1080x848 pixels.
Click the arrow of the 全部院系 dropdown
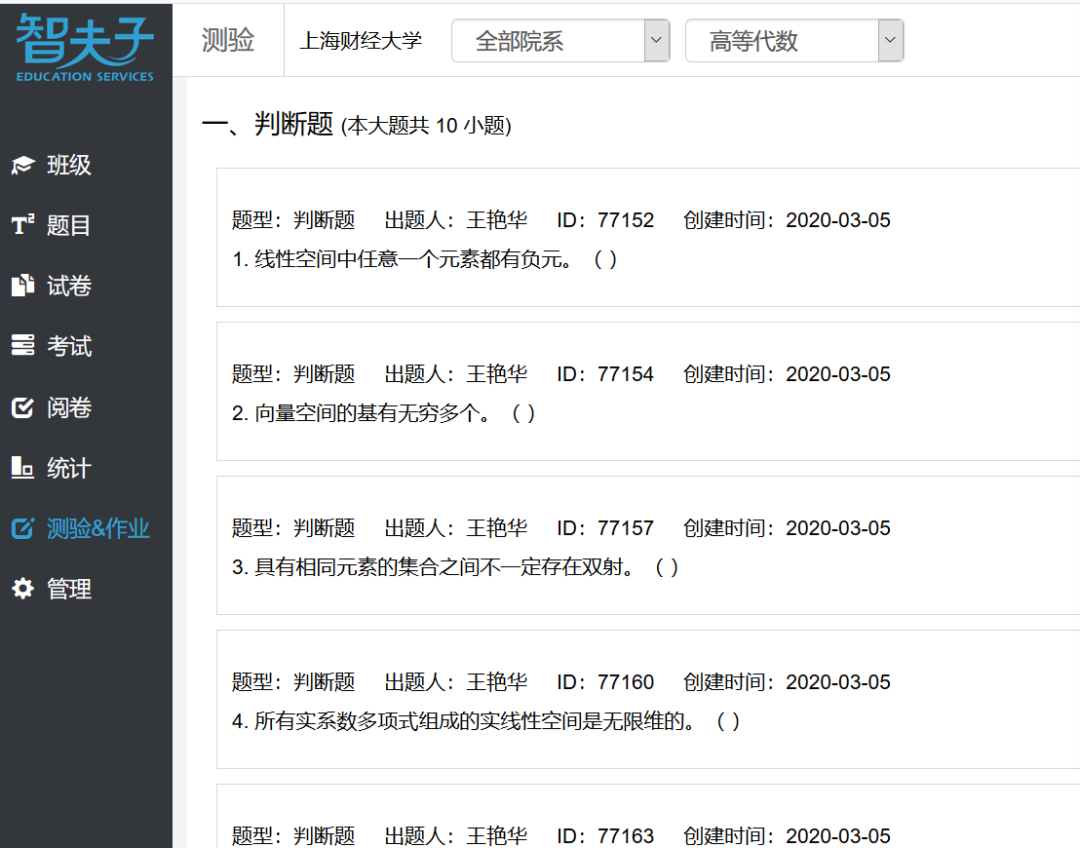pyautogui.click(x=656, y=41)
